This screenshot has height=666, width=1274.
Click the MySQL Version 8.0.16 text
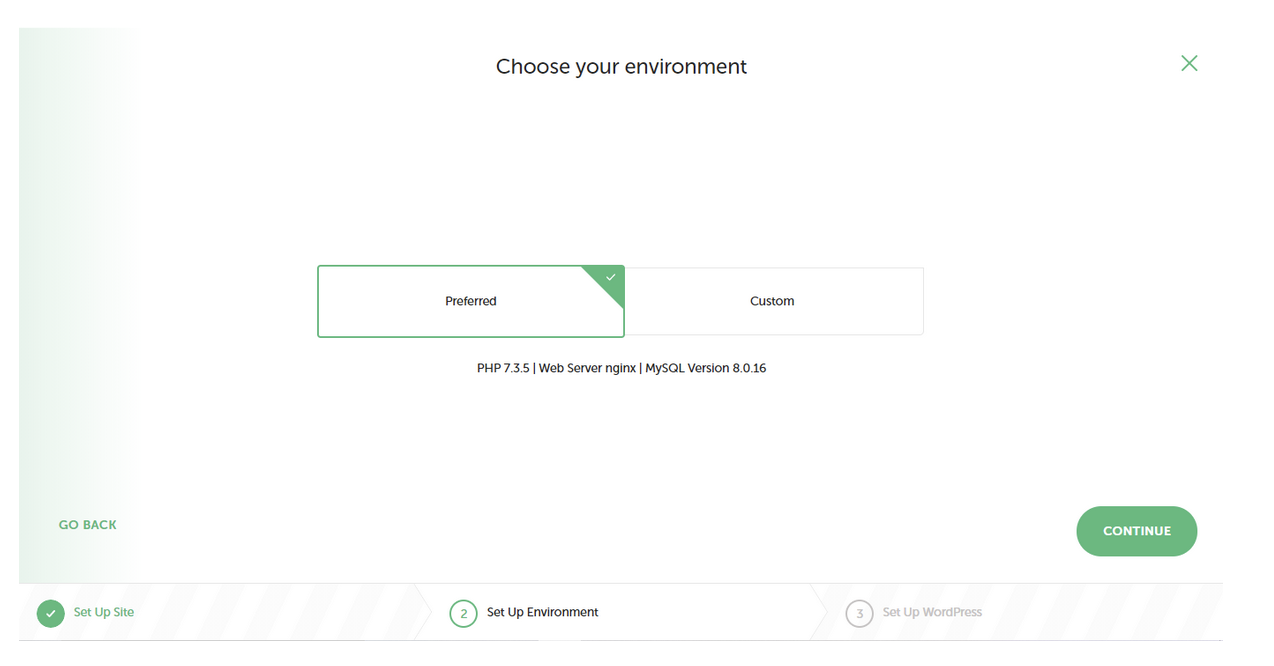[x=705, y=368]
